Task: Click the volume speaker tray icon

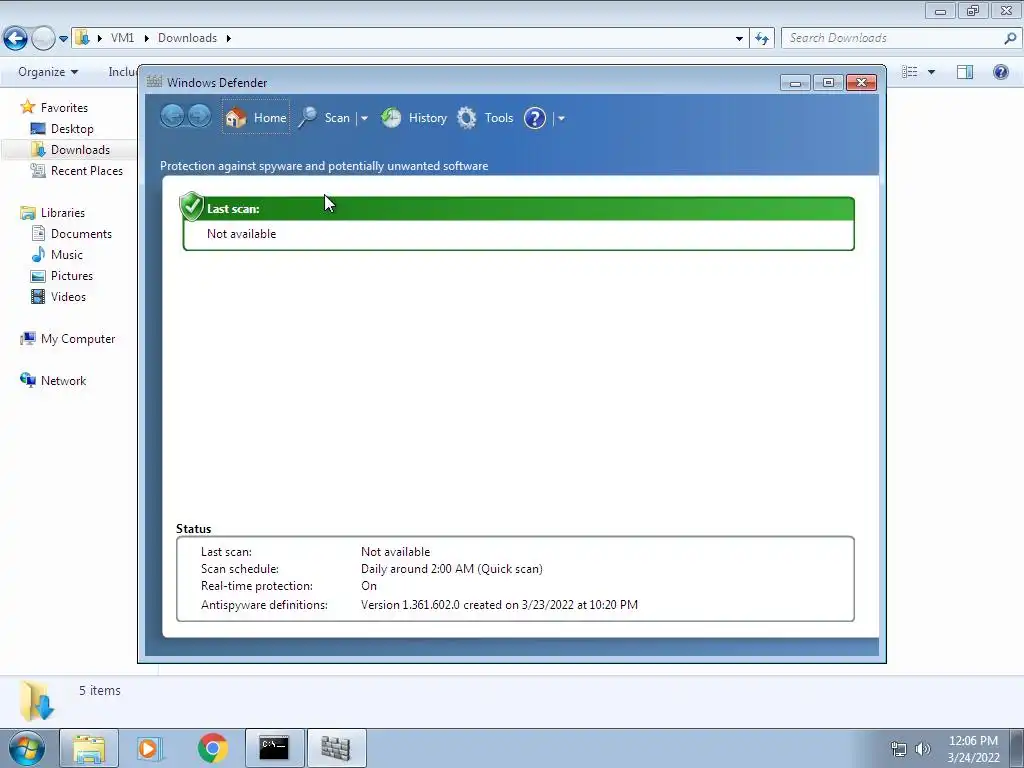Action: click(923, 749)
